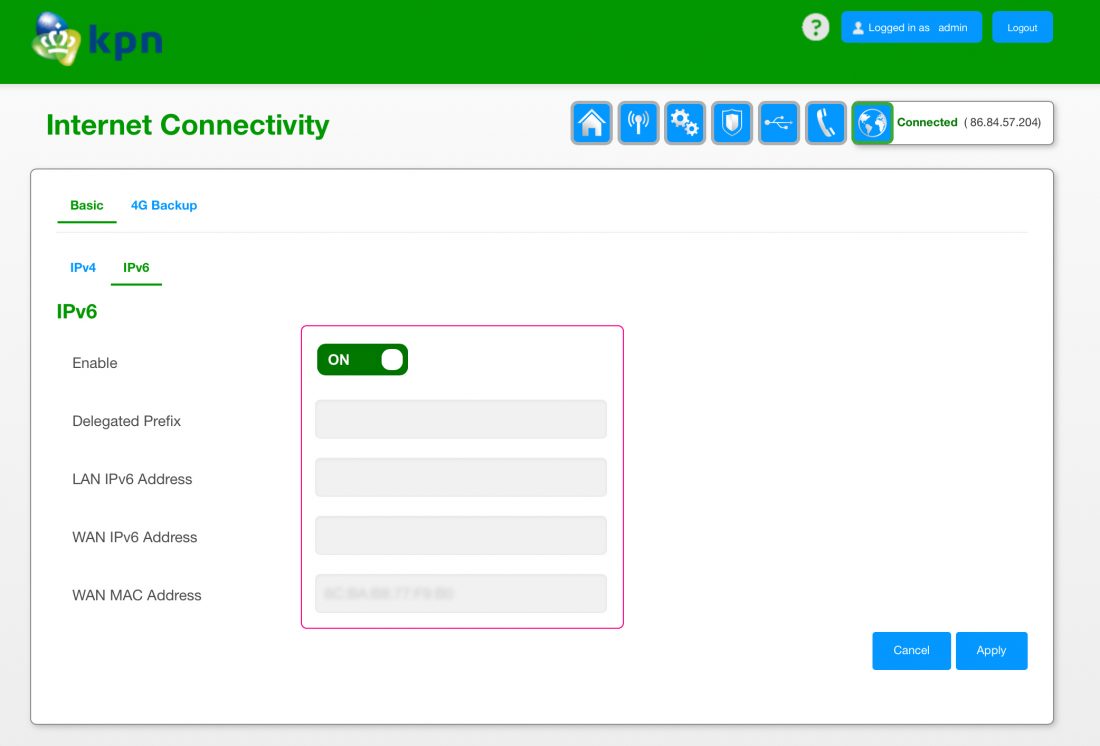This screenshot has width=1100, height=746.
Task: Switch to the Basic tab
Action: point(86,205)
